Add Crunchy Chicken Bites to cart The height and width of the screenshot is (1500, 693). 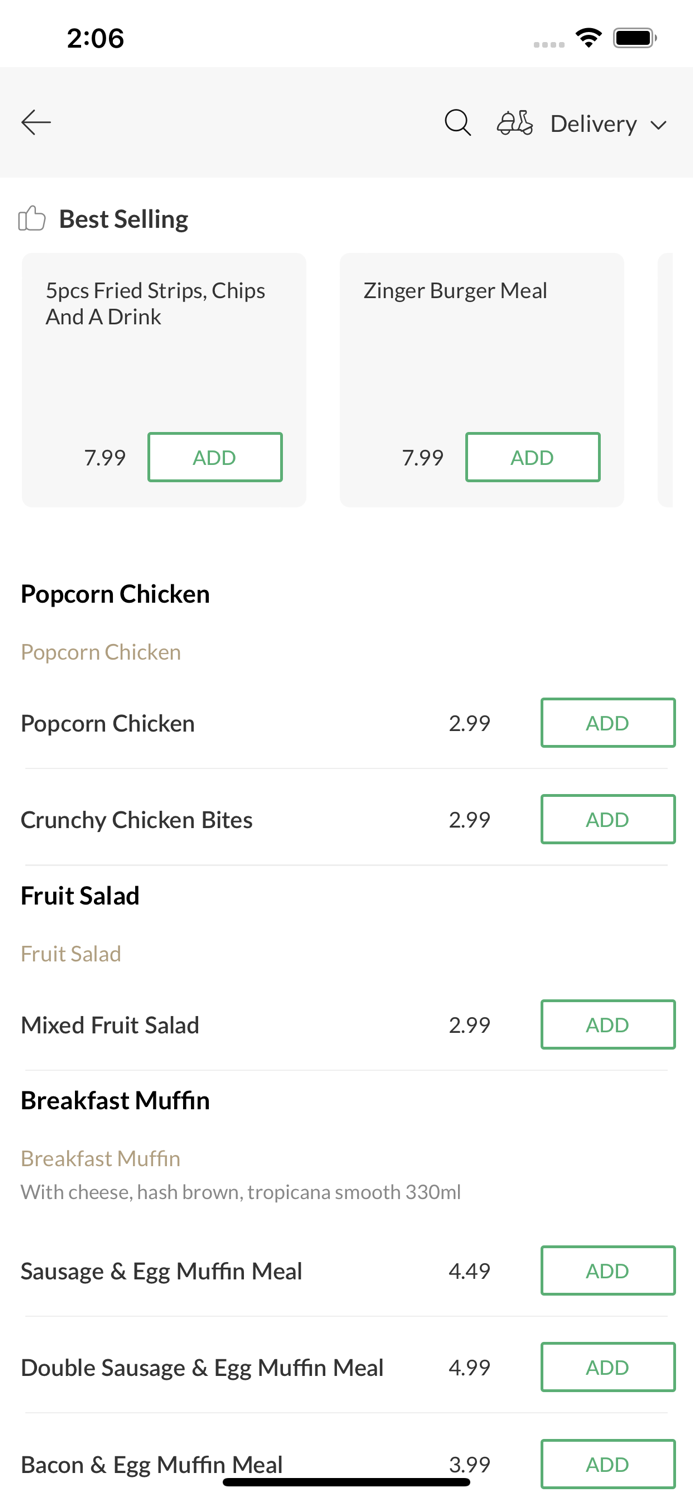pos(608,819)
